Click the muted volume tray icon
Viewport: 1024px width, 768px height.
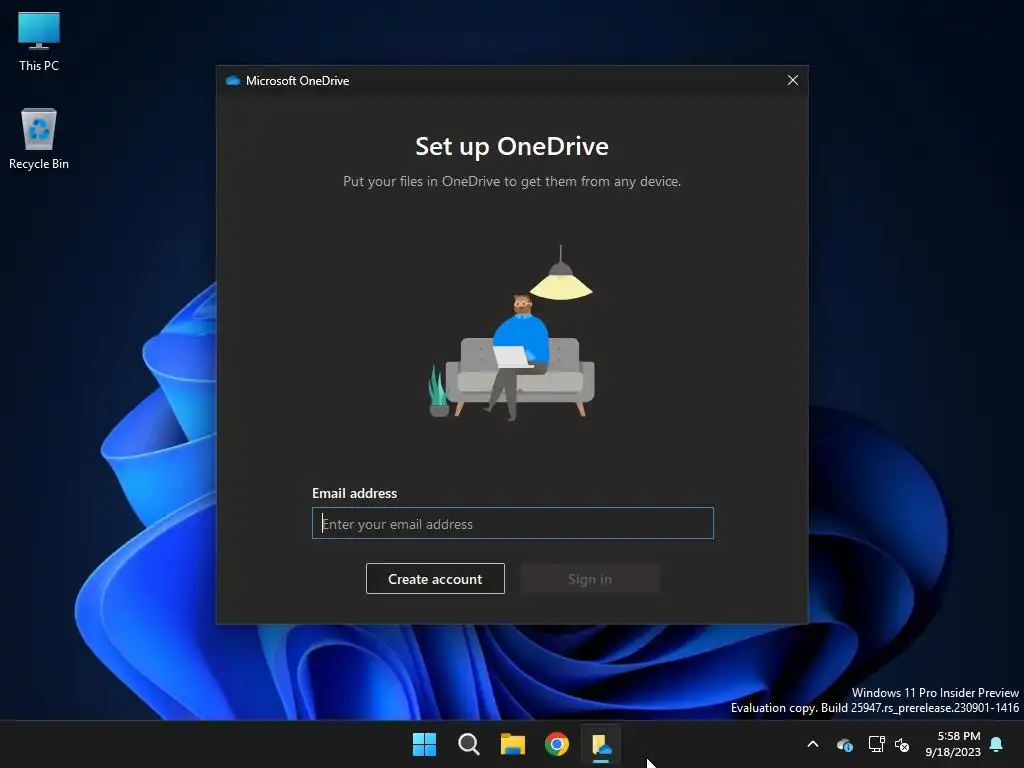[x=902, y=744]
